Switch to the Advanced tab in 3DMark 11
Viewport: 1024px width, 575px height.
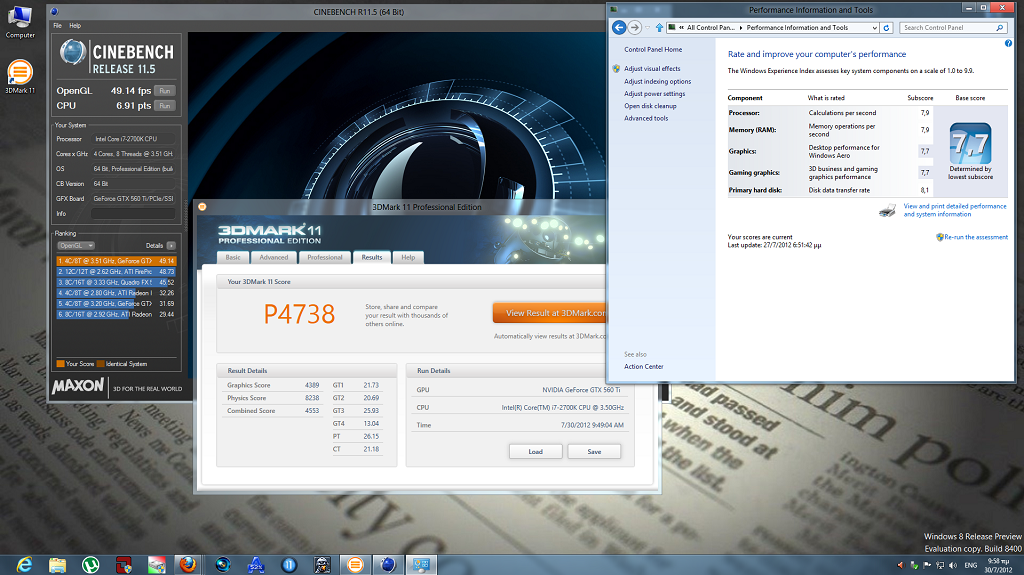point(274,257)
